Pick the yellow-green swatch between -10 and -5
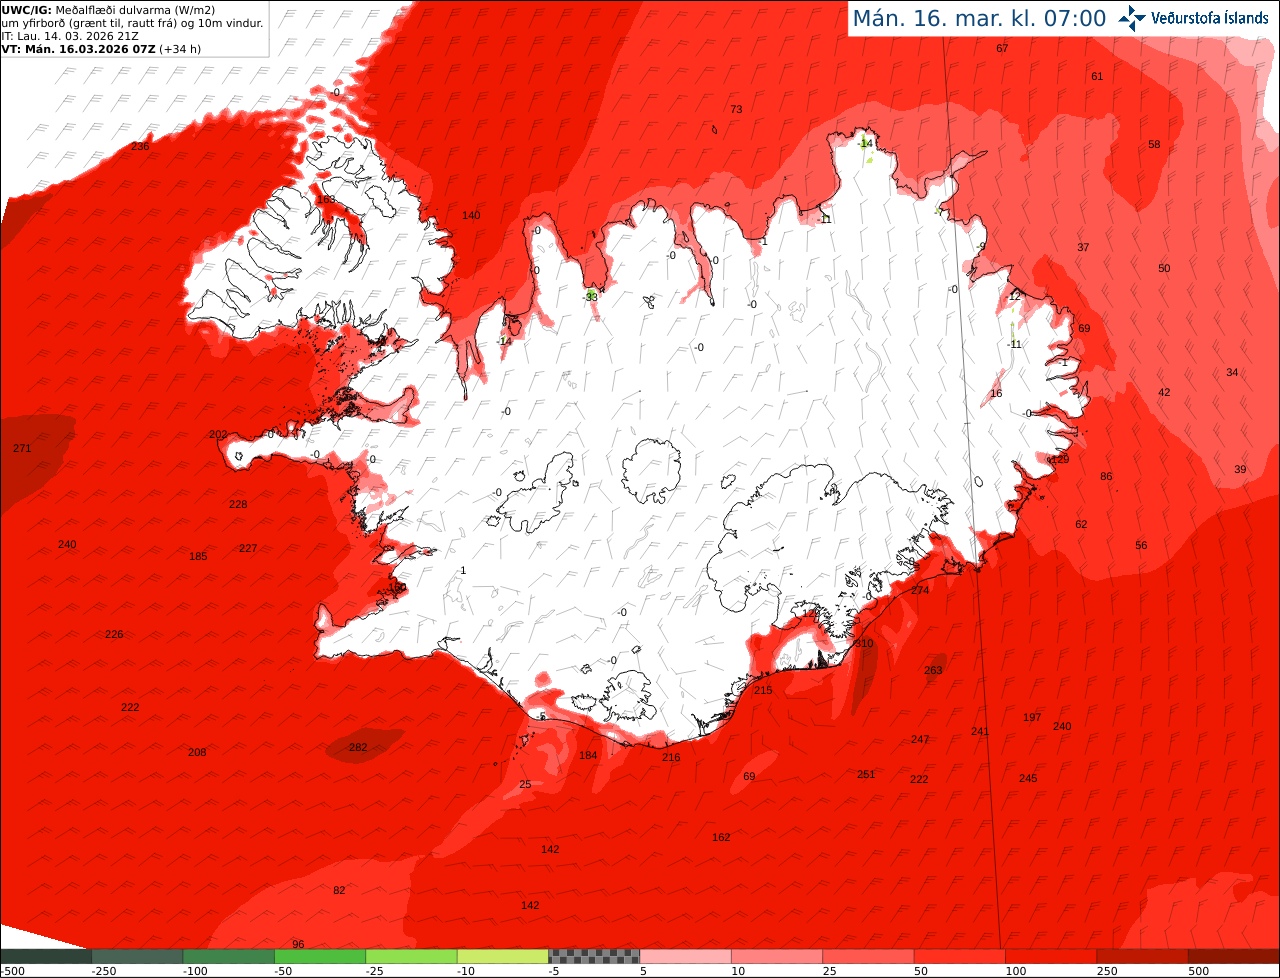The image size is (1280, 978). click(502, 956)
